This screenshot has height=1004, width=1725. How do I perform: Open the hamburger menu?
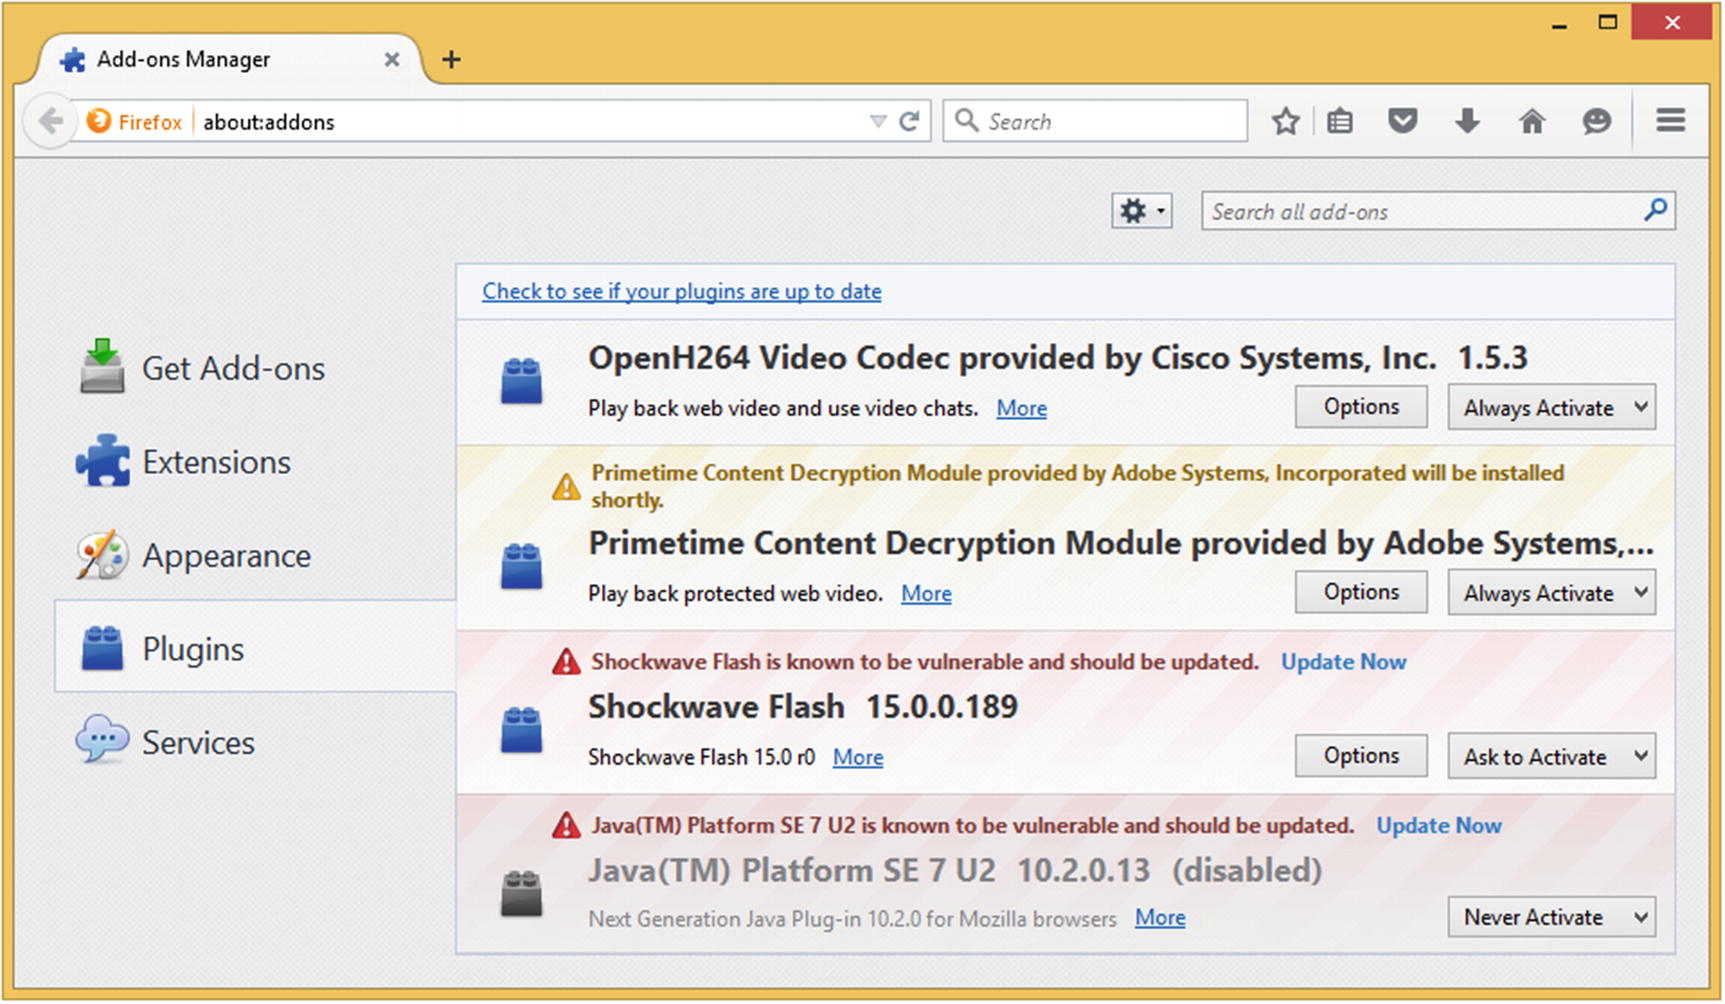tap(1671, 121)
